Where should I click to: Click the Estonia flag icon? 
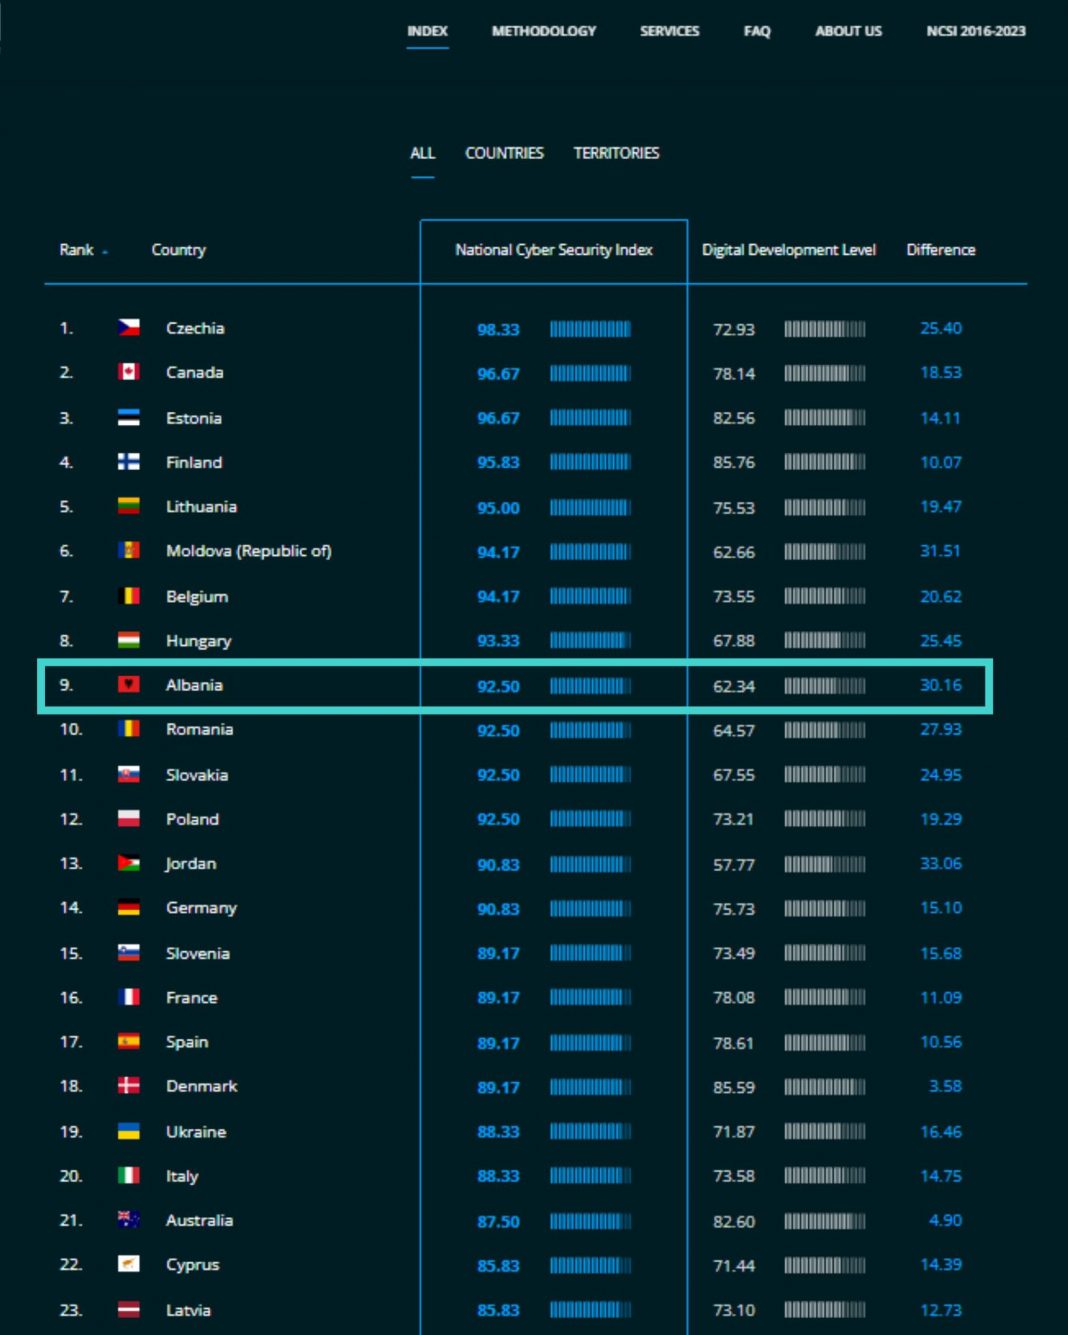click(x=128, y=418)
